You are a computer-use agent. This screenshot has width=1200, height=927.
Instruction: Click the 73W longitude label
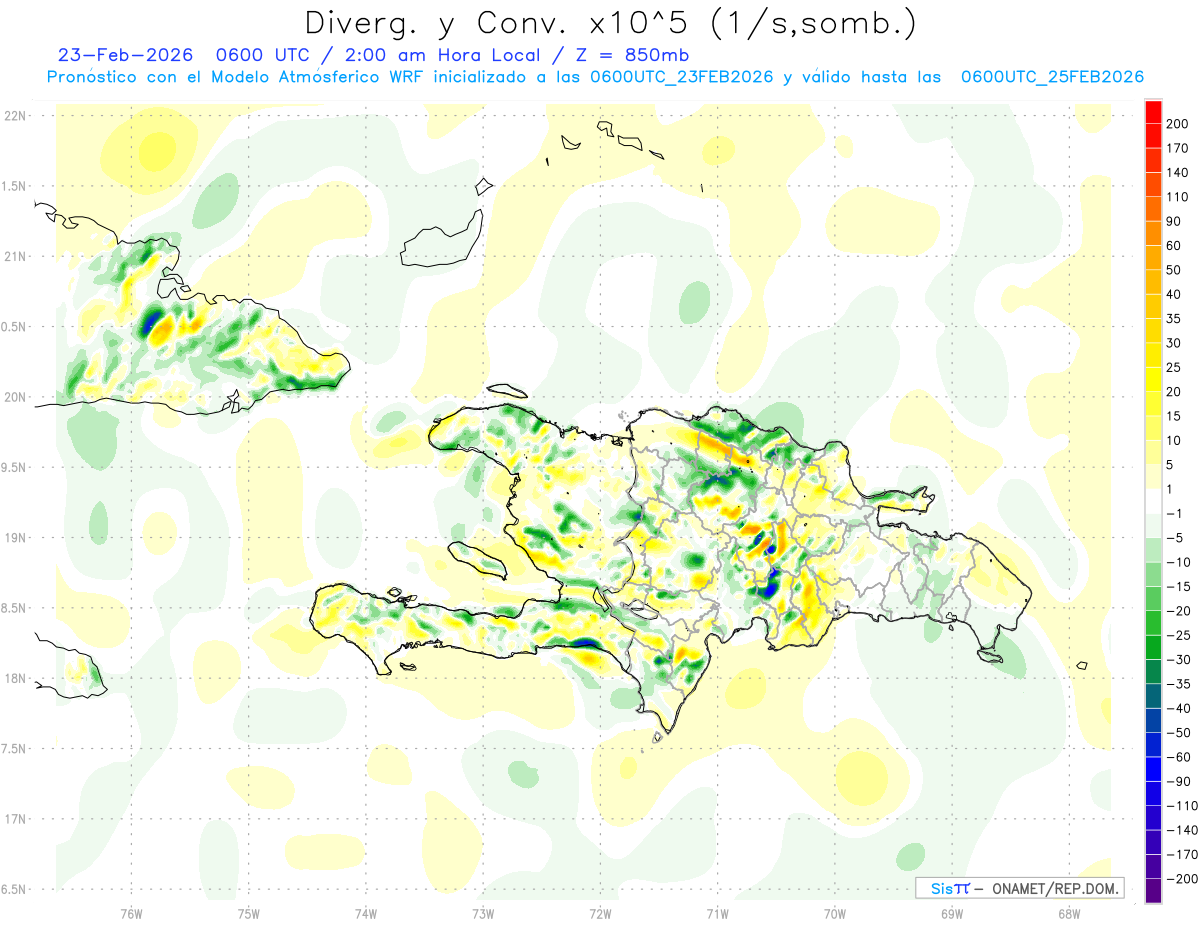coord(483,913)
